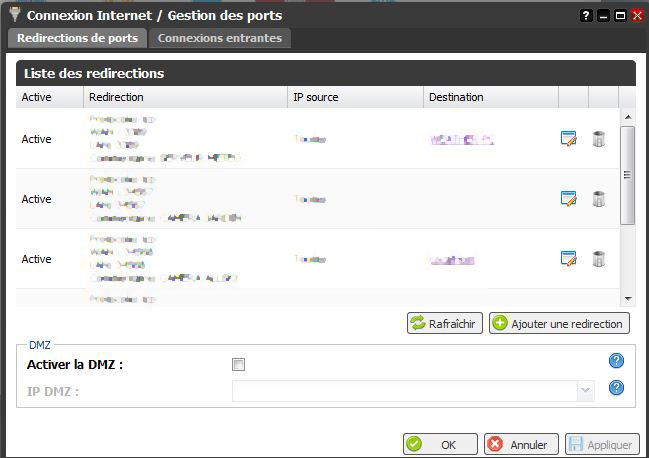Click Rafraîchir to reload the list
This screenshot has height=458, width=649.
point(445,323)
